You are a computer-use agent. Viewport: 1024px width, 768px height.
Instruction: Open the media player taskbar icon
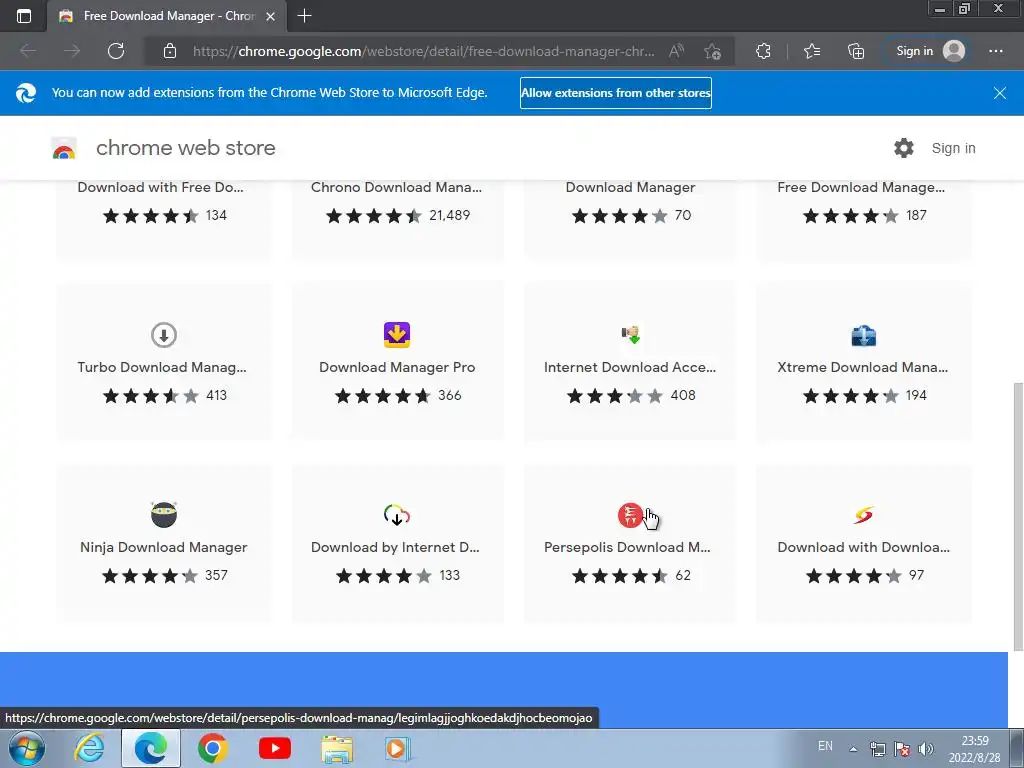397,748
